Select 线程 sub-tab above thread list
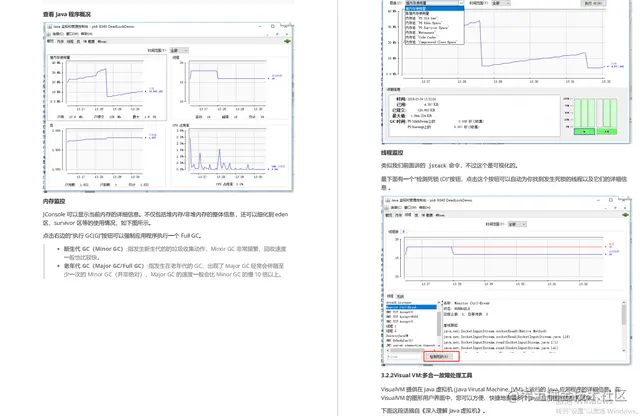Image resolution: width=640 pixels, height=416 pixels. point(390,296)
